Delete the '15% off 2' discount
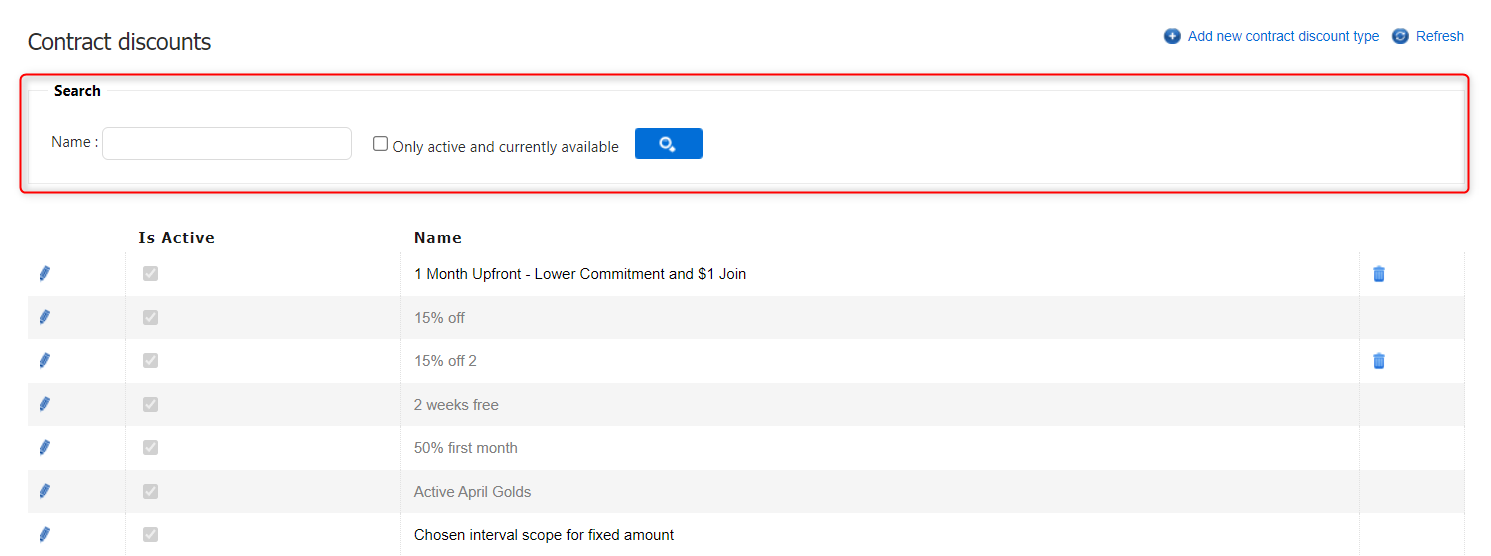1491x556 pixels. [x=1379, y=361]
